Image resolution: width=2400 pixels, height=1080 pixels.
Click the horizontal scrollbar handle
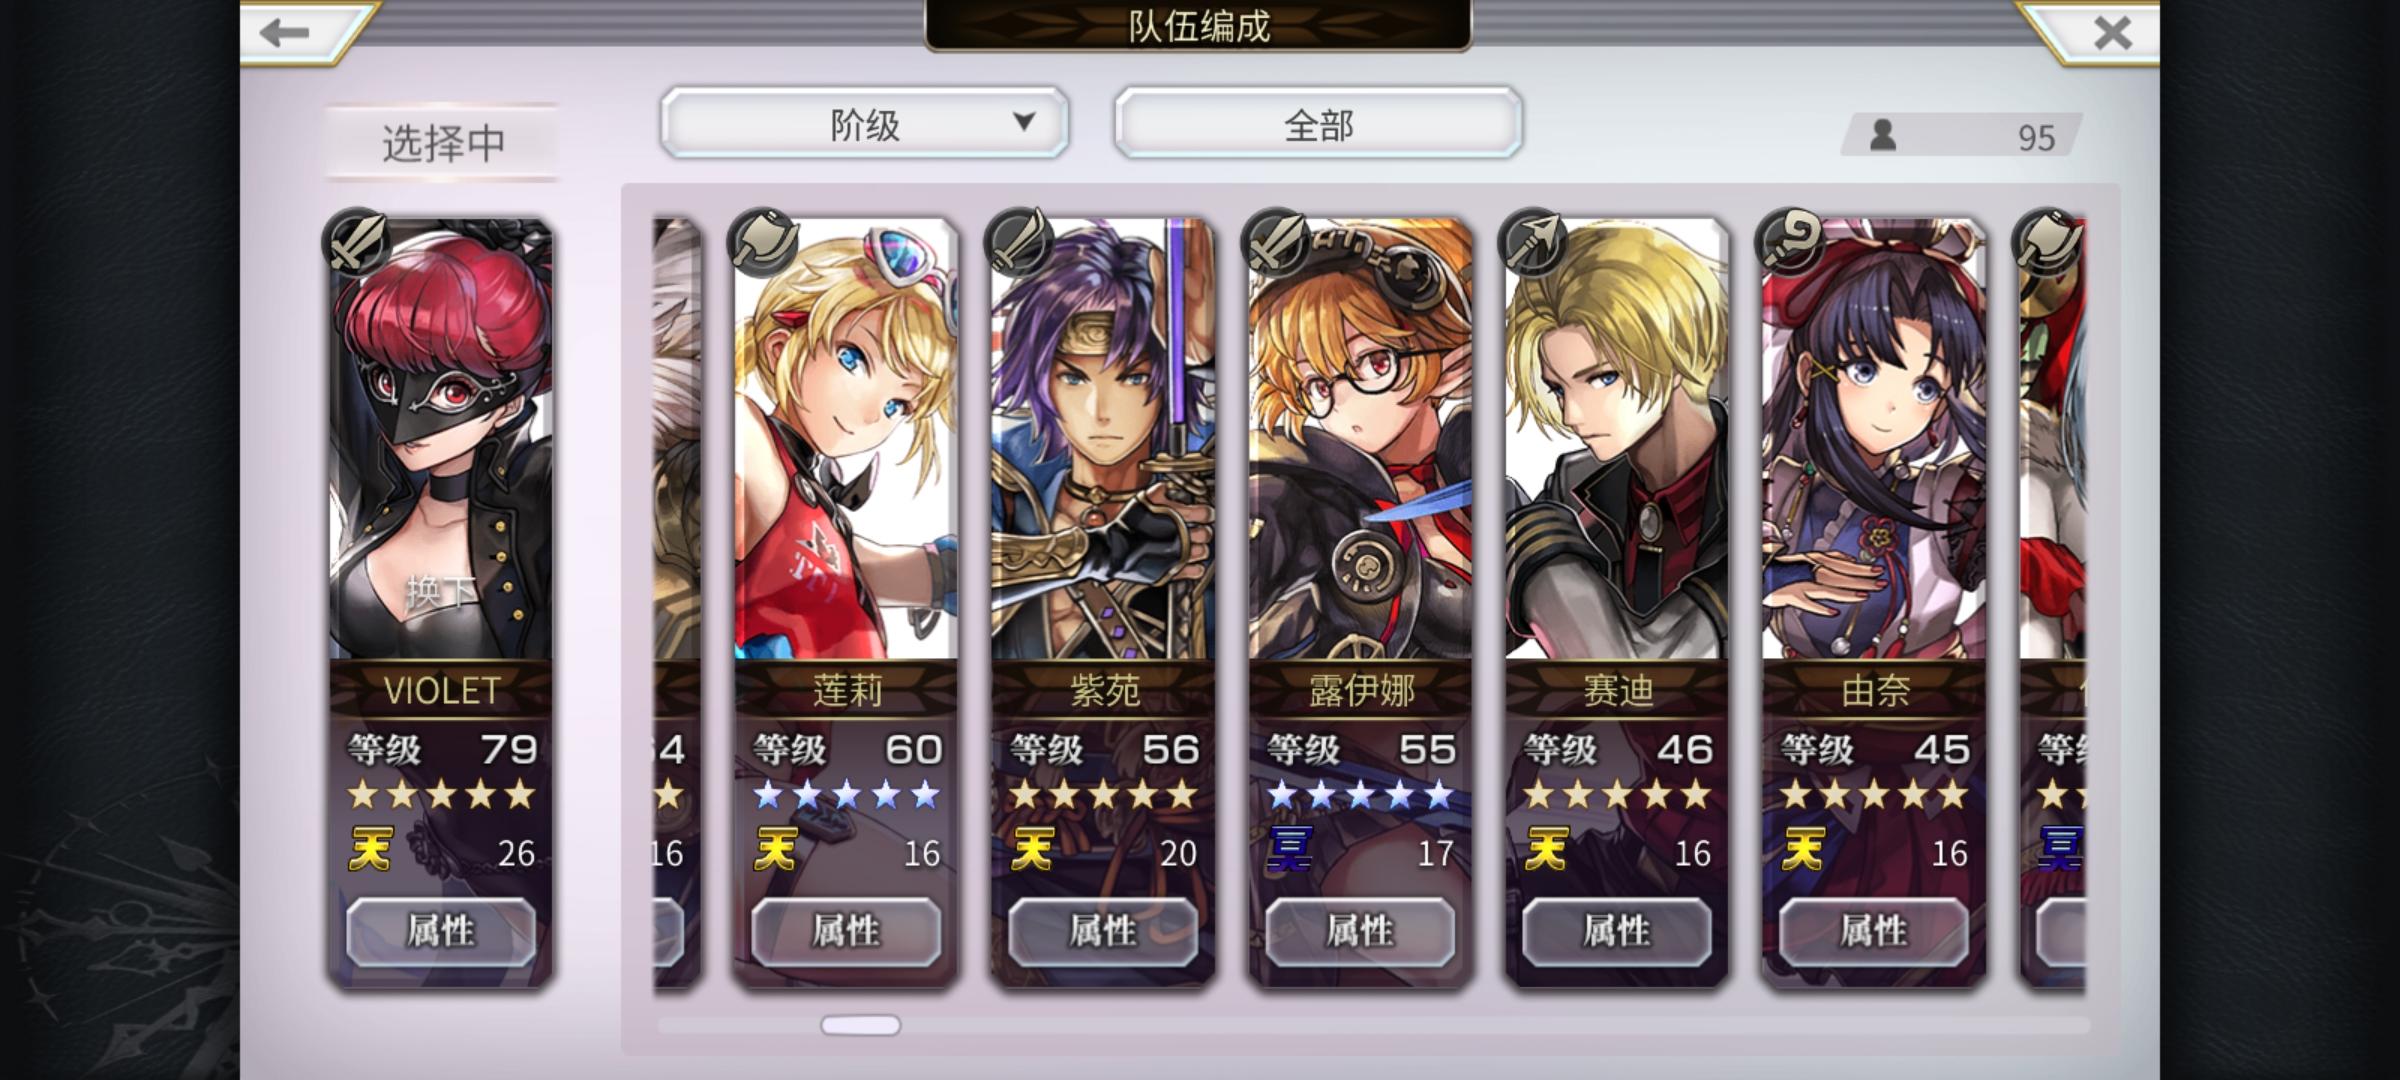(860, 1025)
